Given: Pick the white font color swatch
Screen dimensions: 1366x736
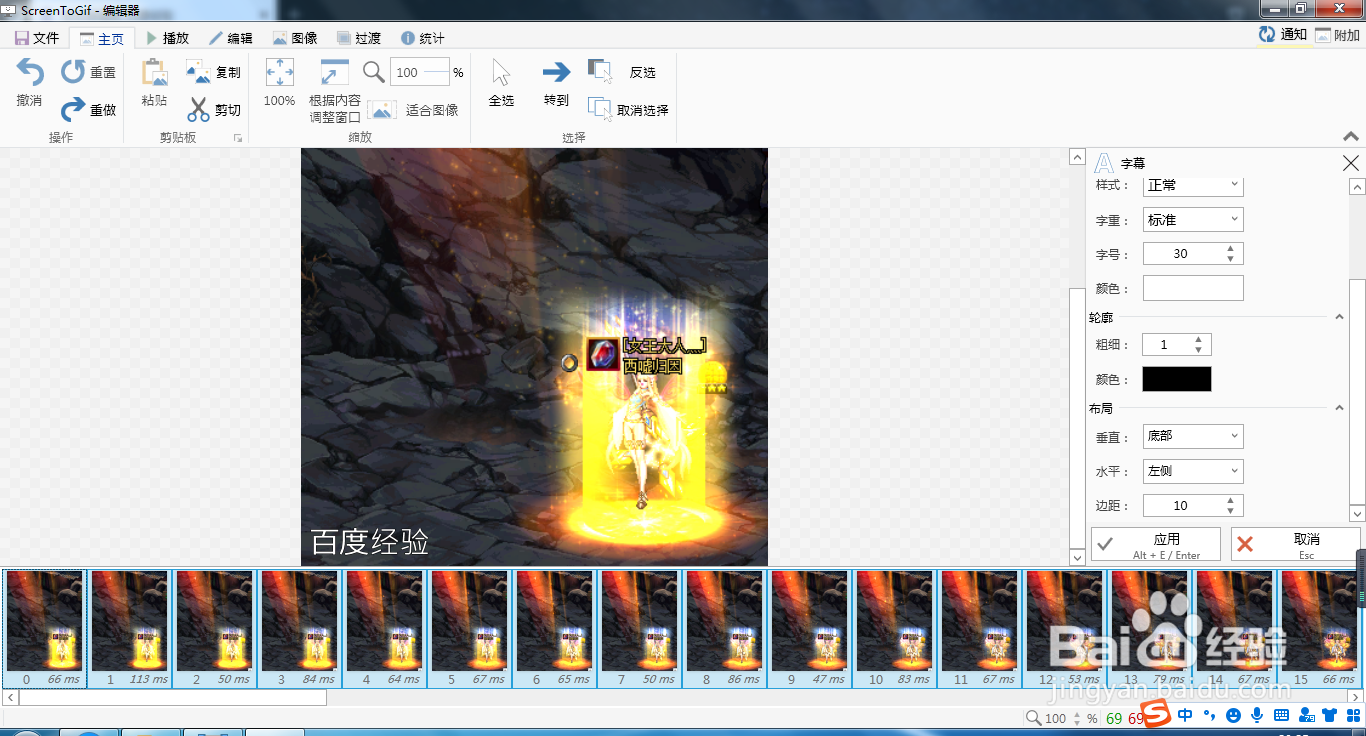Looking at the screenshot, I should [1193, 288].
